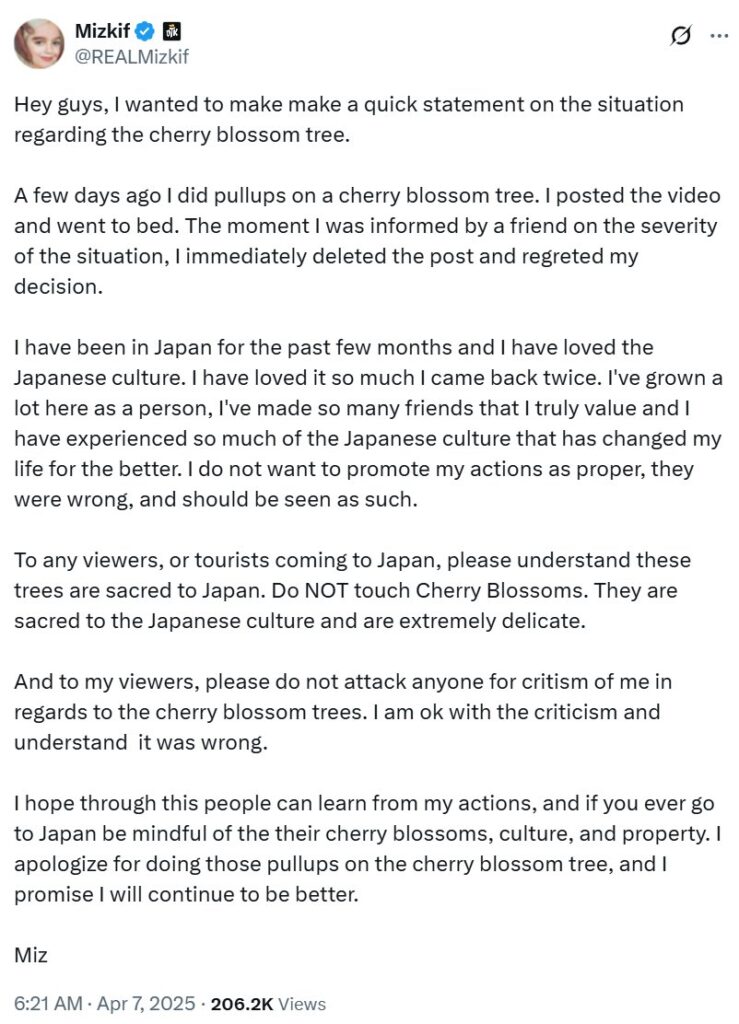739x1024 pixels.
Task: Click the "Miz" signature line
Action: 31,954
